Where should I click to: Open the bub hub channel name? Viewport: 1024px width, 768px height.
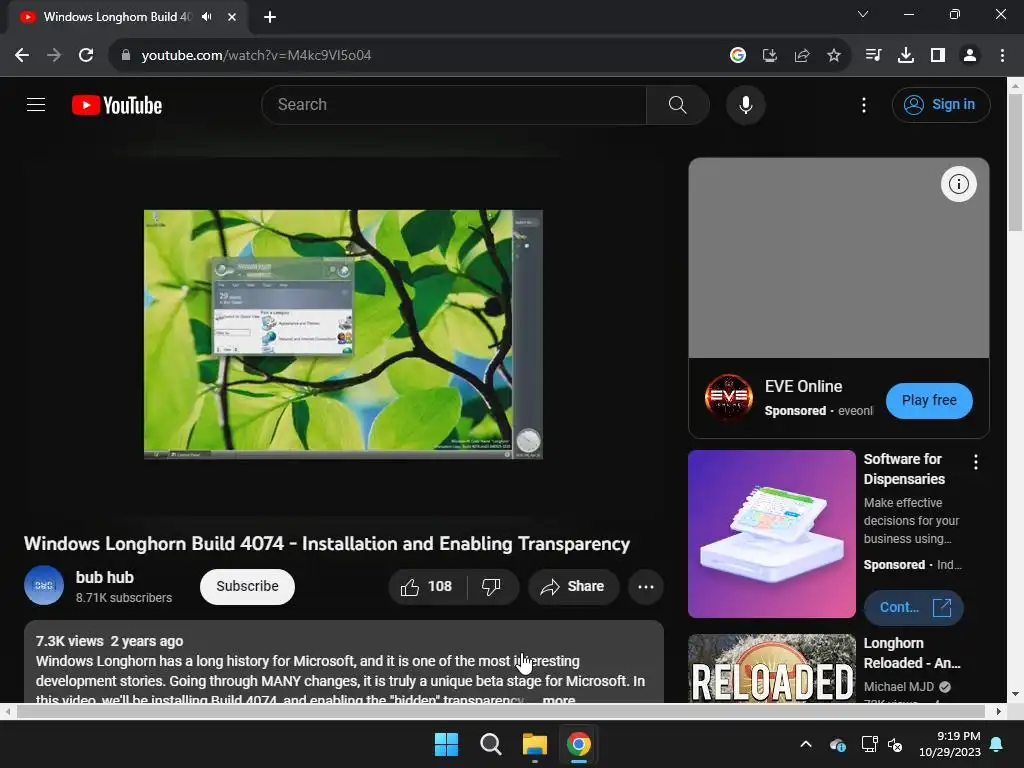(104, 577)
